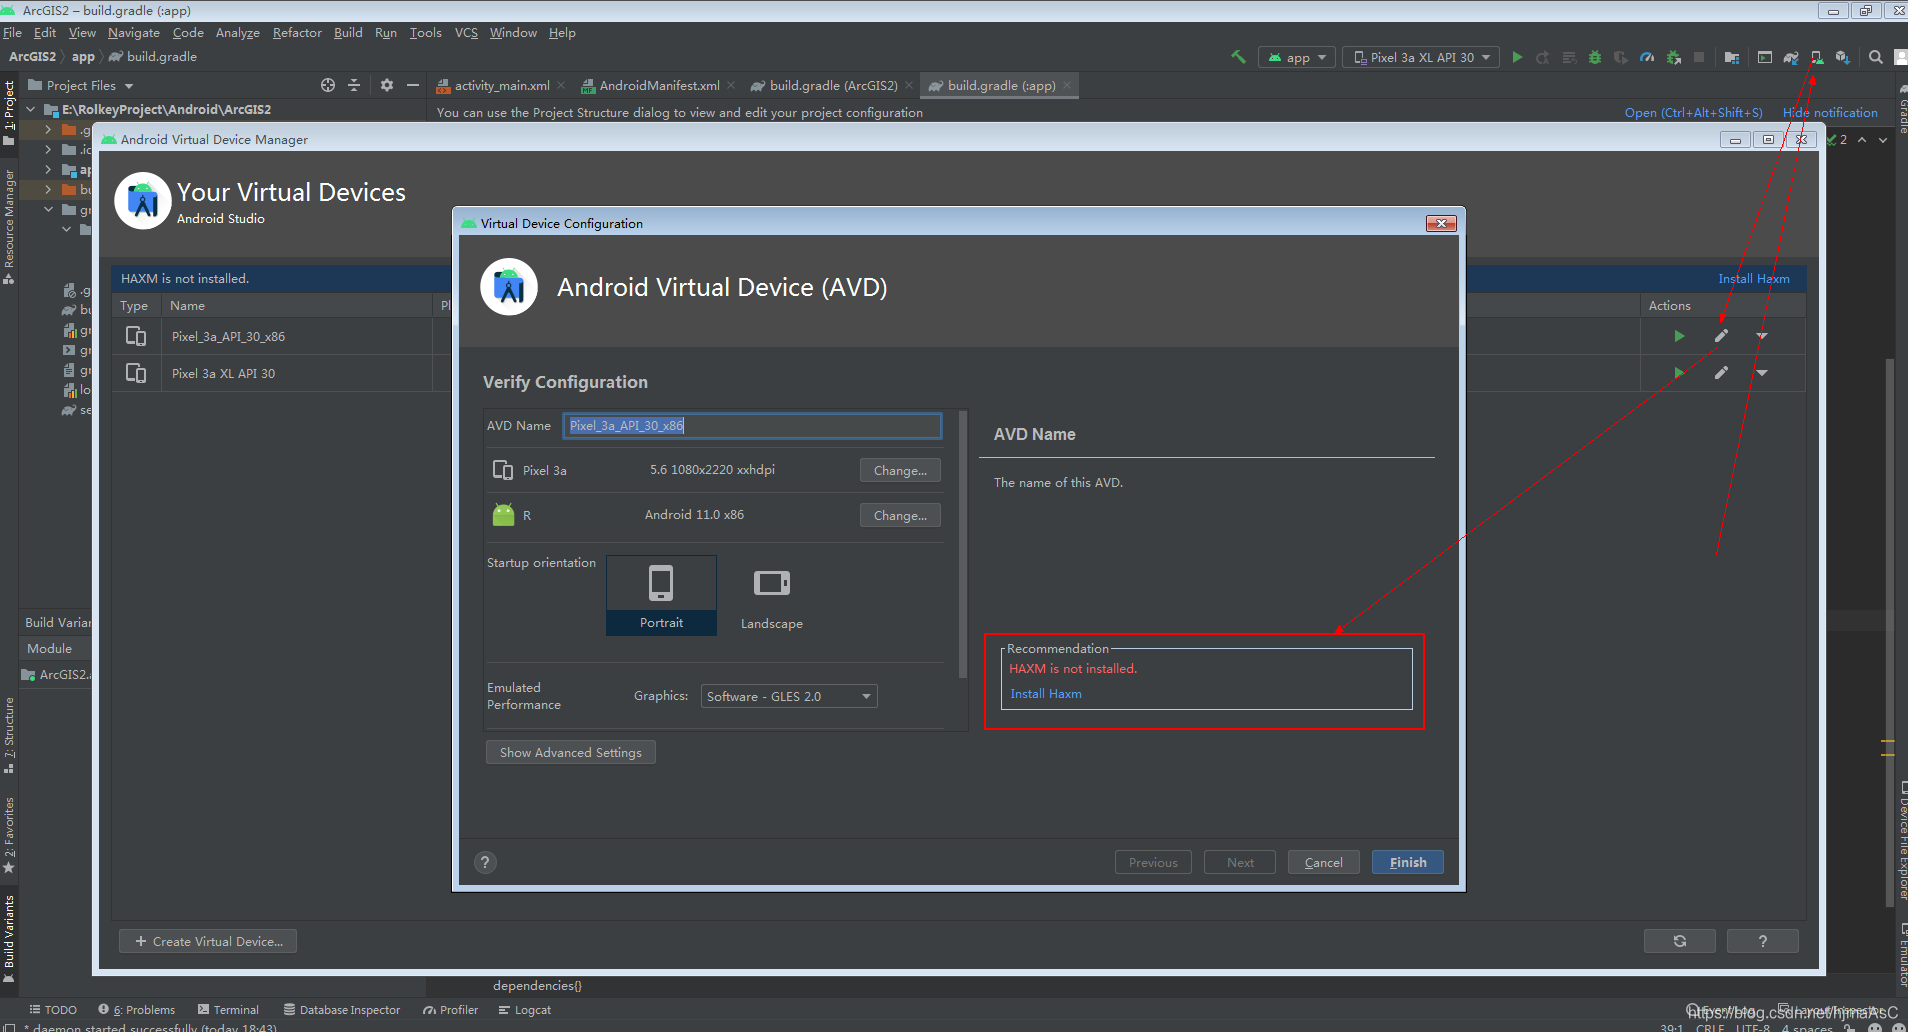
Task: Select the Pixel 3a XL API 30 device row name
Action: pos(223,373)
